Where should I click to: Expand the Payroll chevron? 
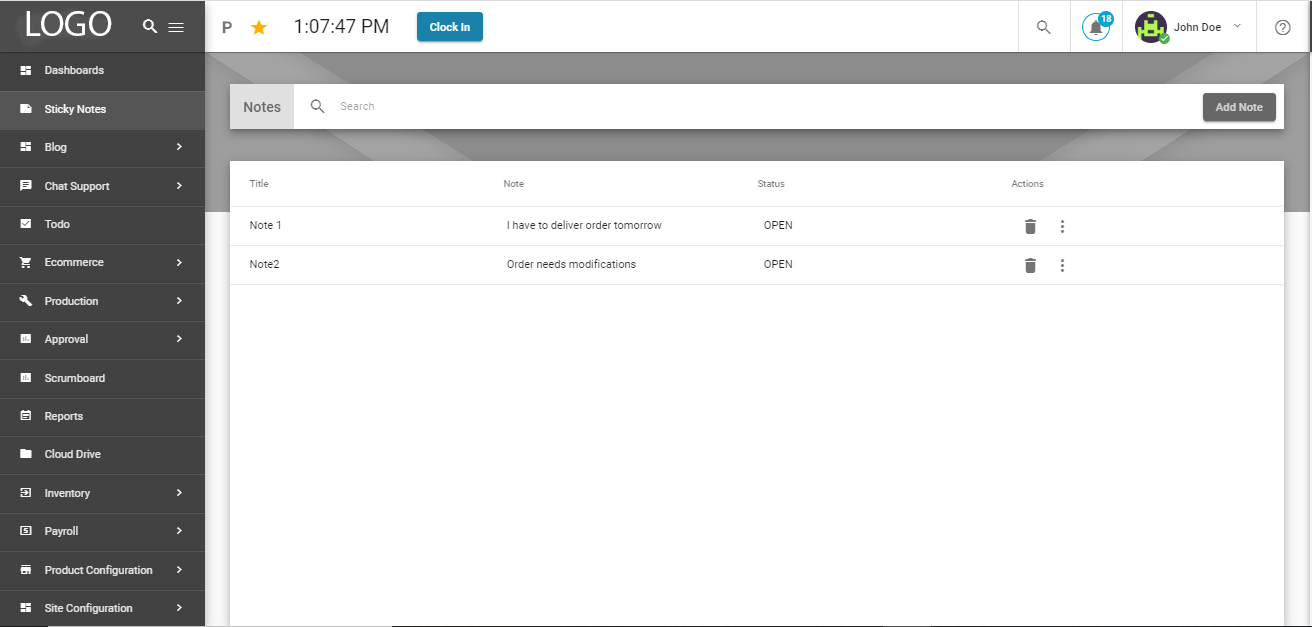tap(179, 531)
